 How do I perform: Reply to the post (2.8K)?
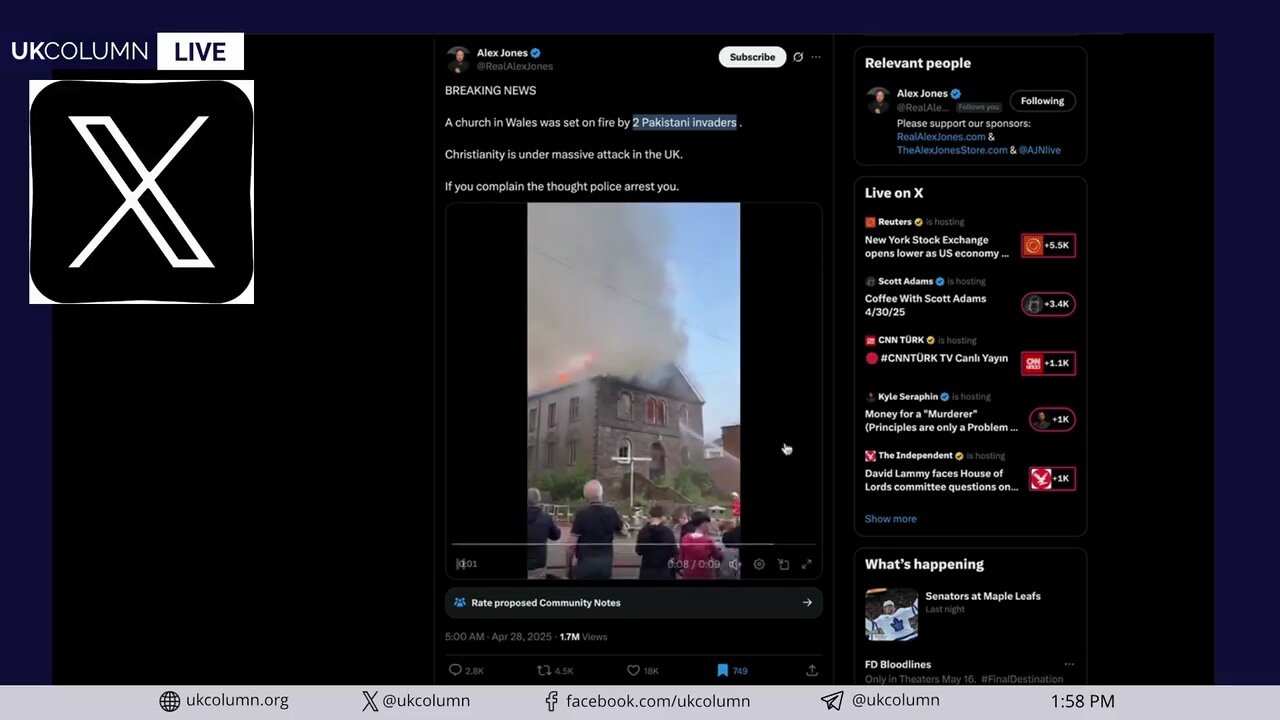466,670
